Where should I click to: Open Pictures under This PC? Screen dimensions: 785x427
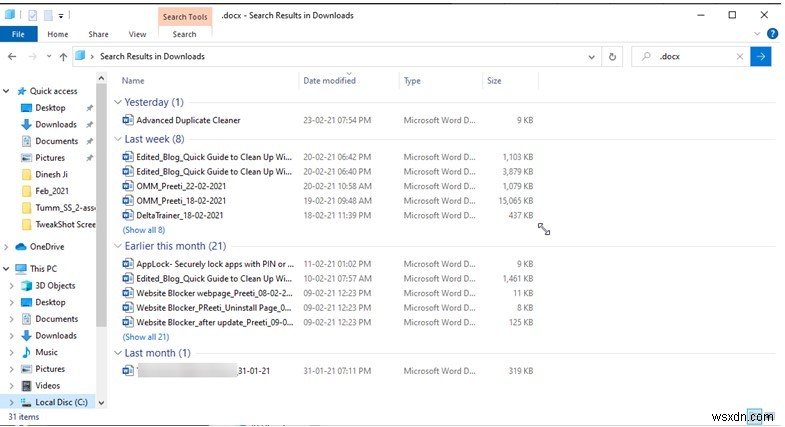point(50,369)
